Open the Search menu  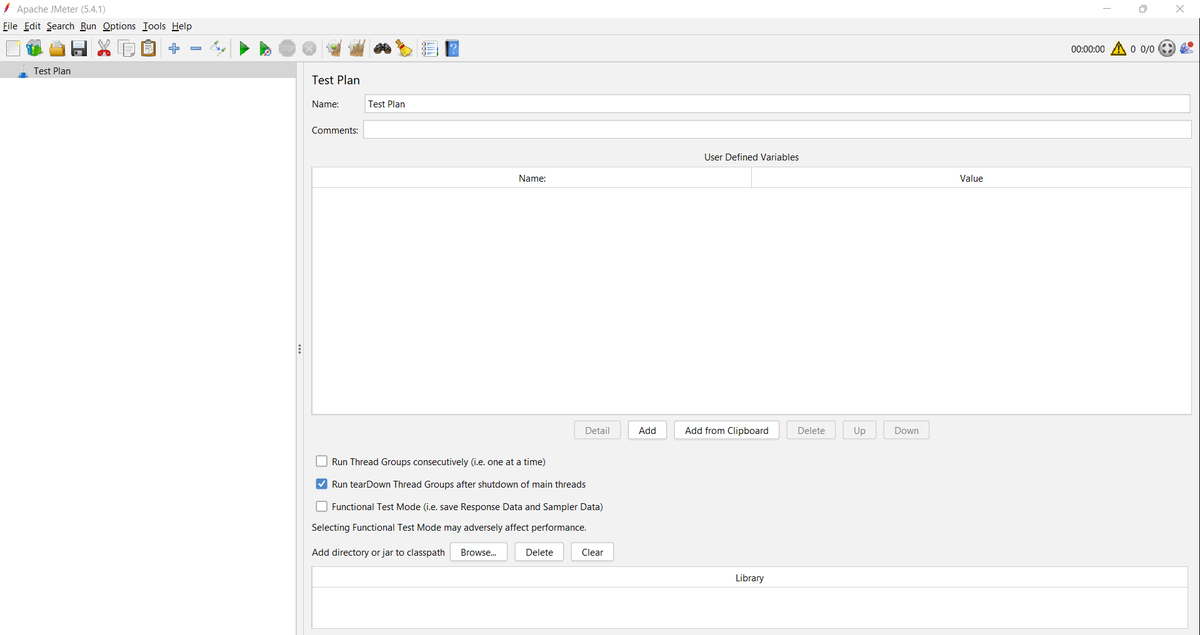[x=60, y=26]
